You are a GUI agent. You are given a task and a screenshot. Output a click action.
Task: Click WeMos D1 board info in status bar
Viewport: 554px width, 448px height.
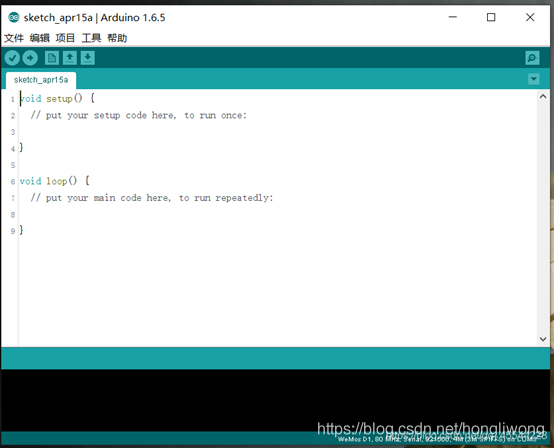pyautogui.click(x=437, y=439)
